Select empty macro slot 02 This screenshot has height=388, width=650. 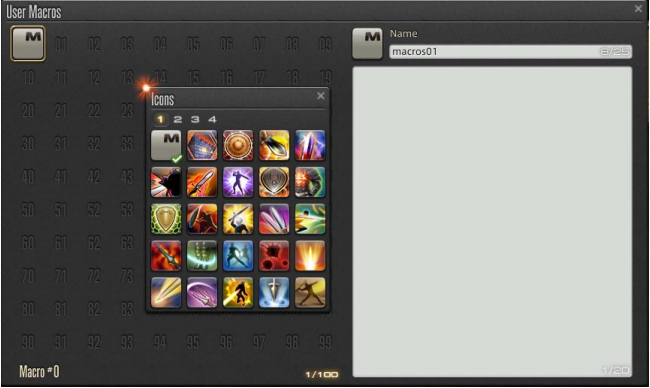click(94, 44)
